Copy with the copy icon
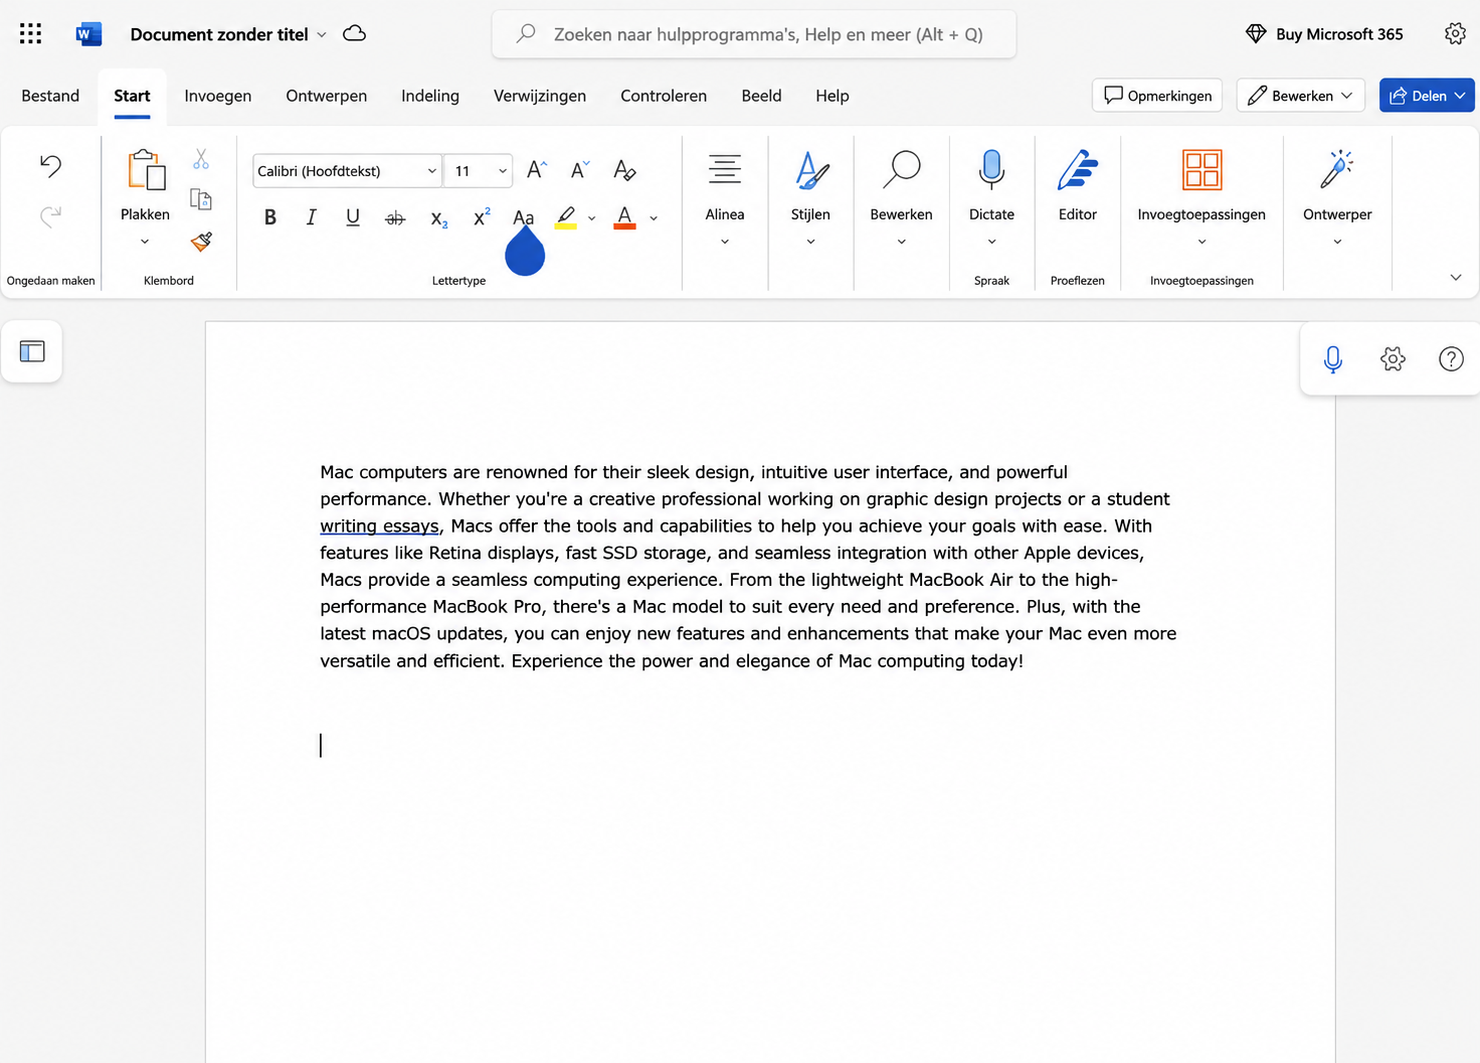Image resolution: width=1480 pixels, height=1063 pixels. click(201, 200)
